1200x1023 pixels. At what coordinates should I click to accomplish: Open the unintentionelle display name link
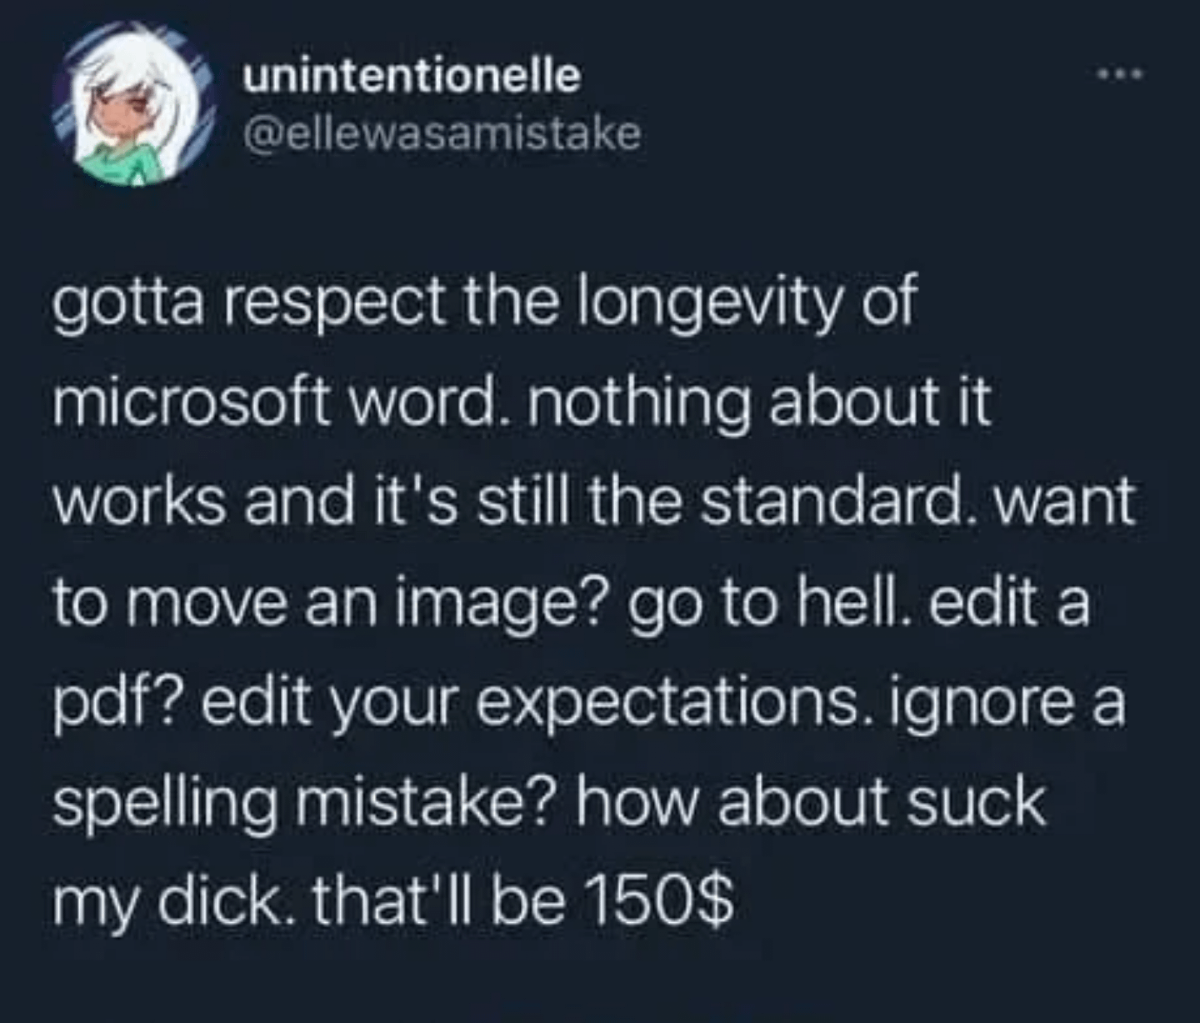(x=412, y=77)
